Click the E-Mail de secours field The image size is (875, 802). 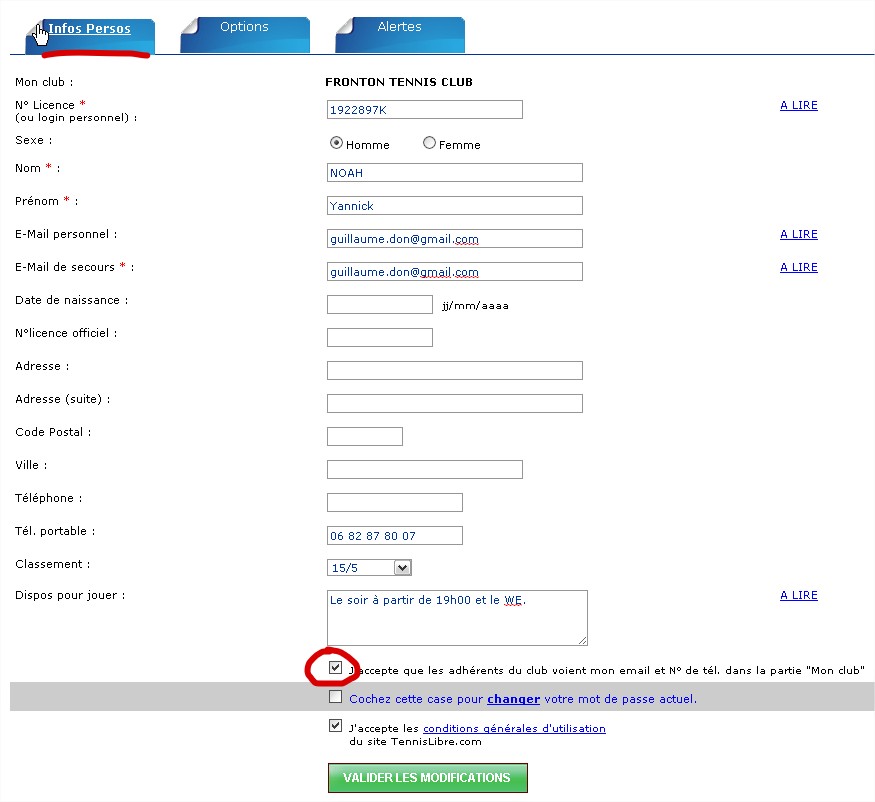[x=455, y=272]
